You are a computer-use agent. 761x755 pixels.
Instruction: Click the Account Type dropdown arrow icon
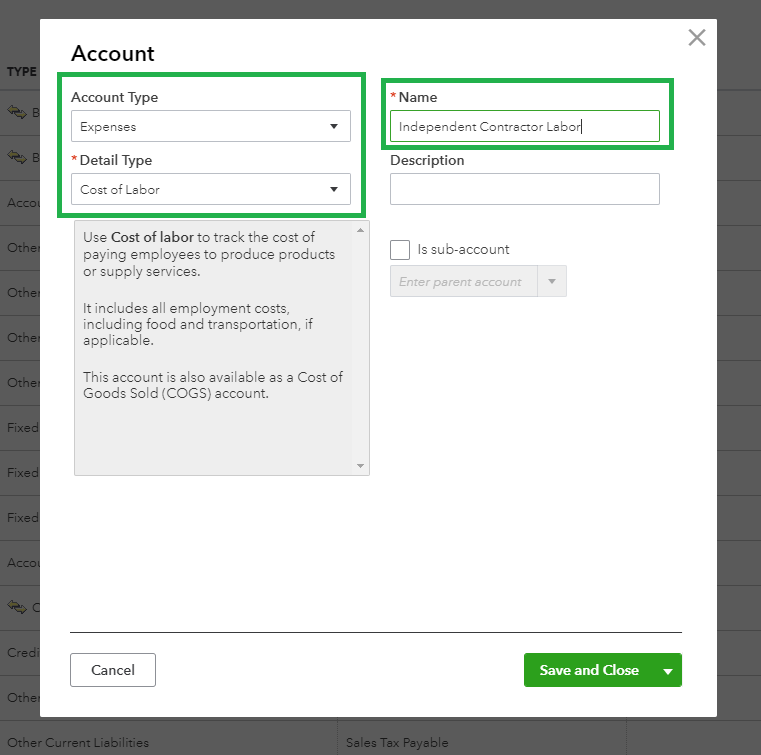[x=334, y=127]
